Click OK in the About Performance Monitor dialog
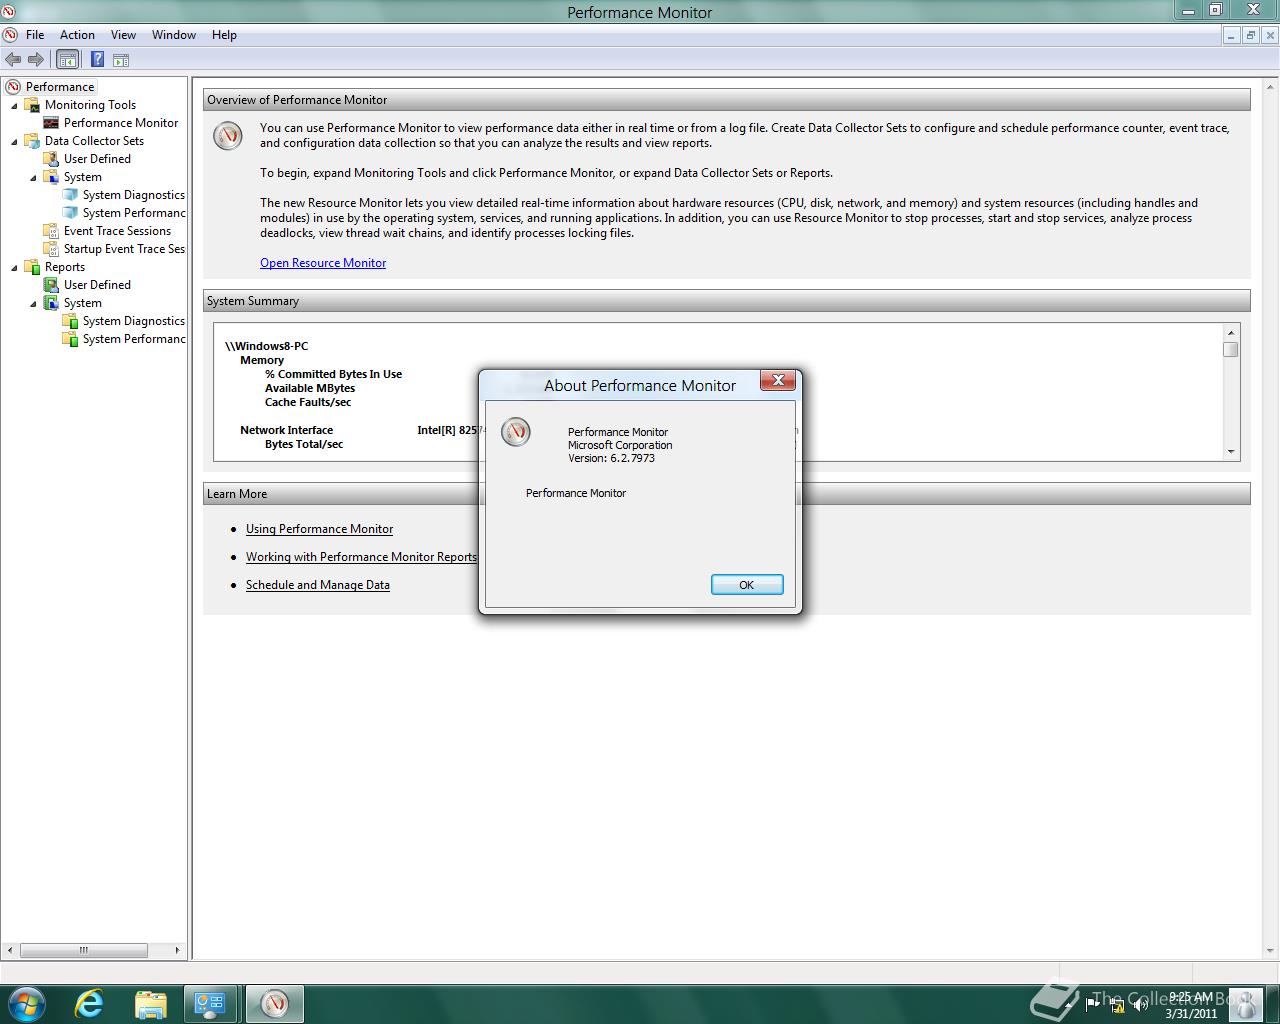The image size is (1280, 1024). (x=747, y=585)
